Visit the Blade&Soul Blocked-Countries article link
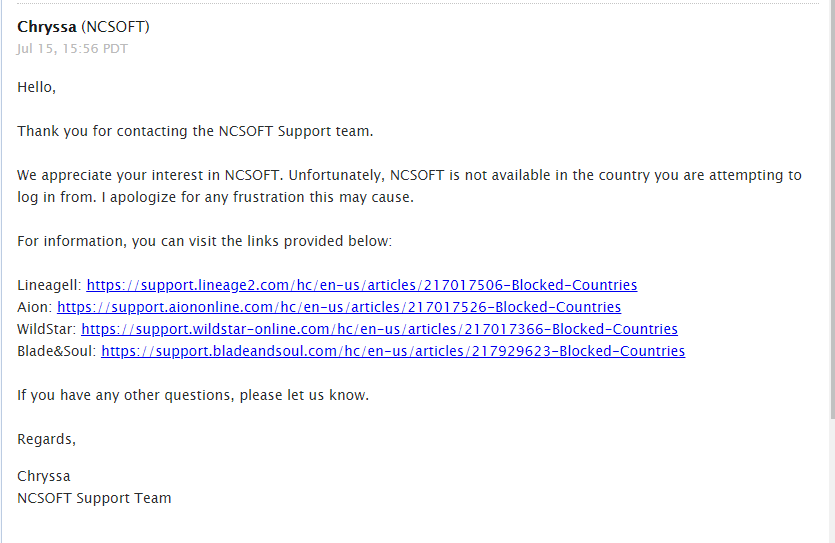The width and height of the screenshot is (835, 543). 393,351
